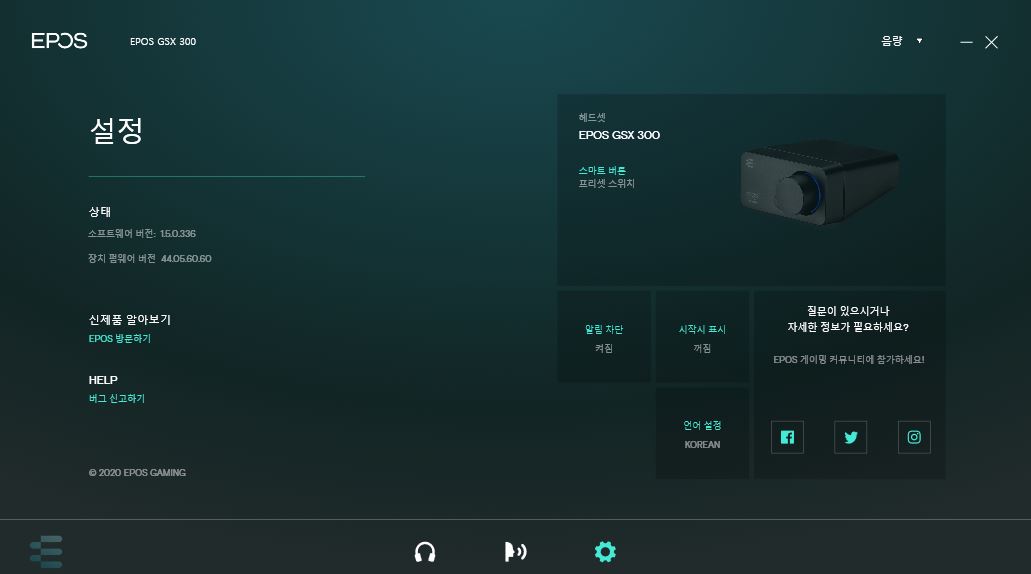Image resolution: width=1031 pixels, height=574 pixels.
Task: Open the EPOS Facebook page
Action: (x=787, y=437)
